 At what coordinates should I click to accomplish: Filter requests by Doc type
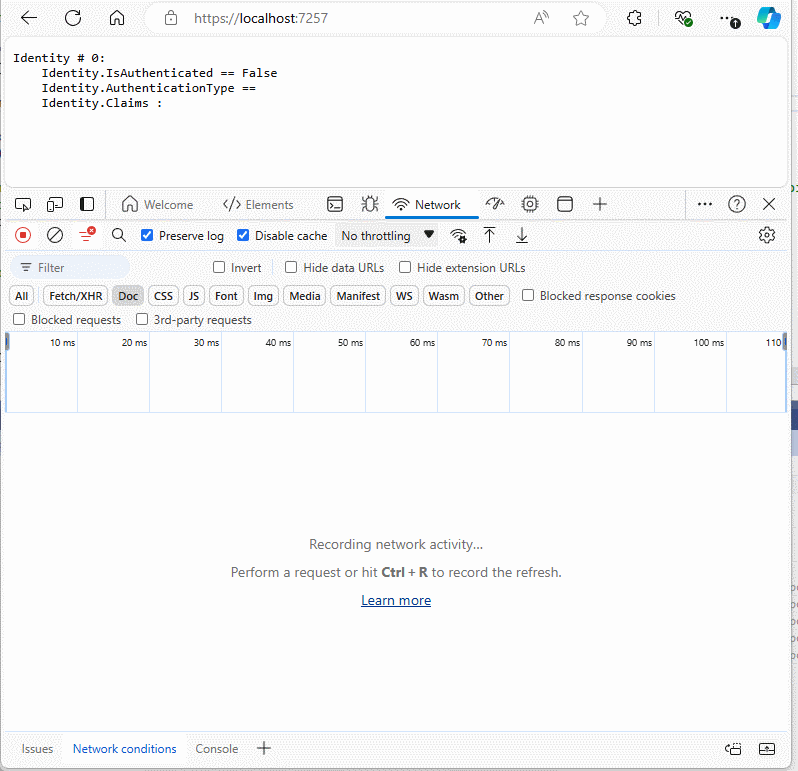(128, 296)
